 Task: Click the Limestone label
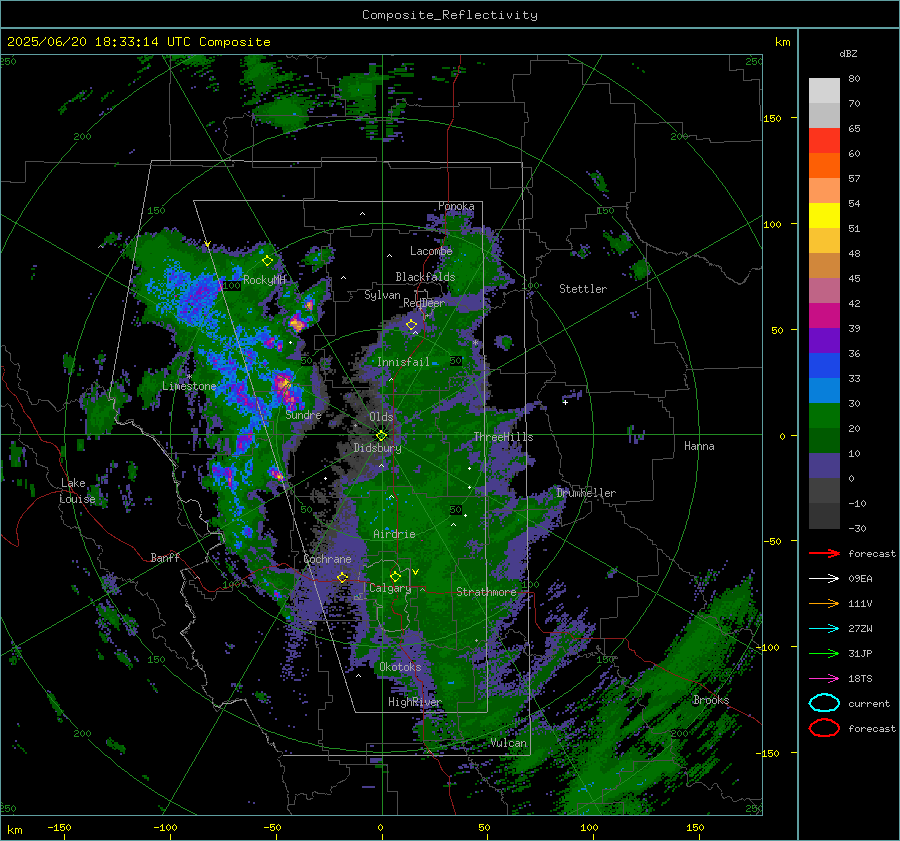point(189,386)
